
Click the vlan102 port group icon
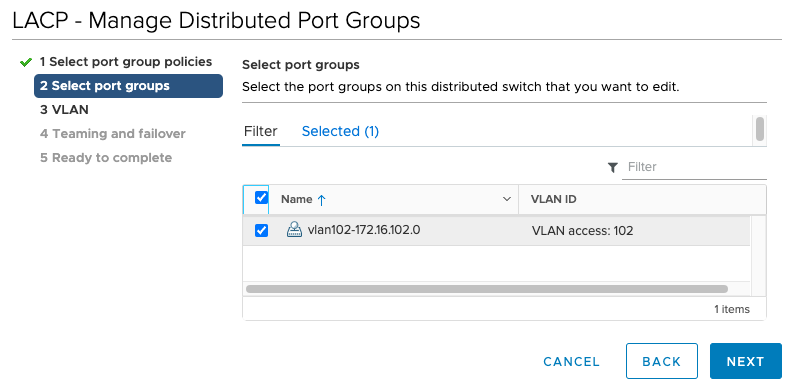pyautogui.click(x=294, y=230)
